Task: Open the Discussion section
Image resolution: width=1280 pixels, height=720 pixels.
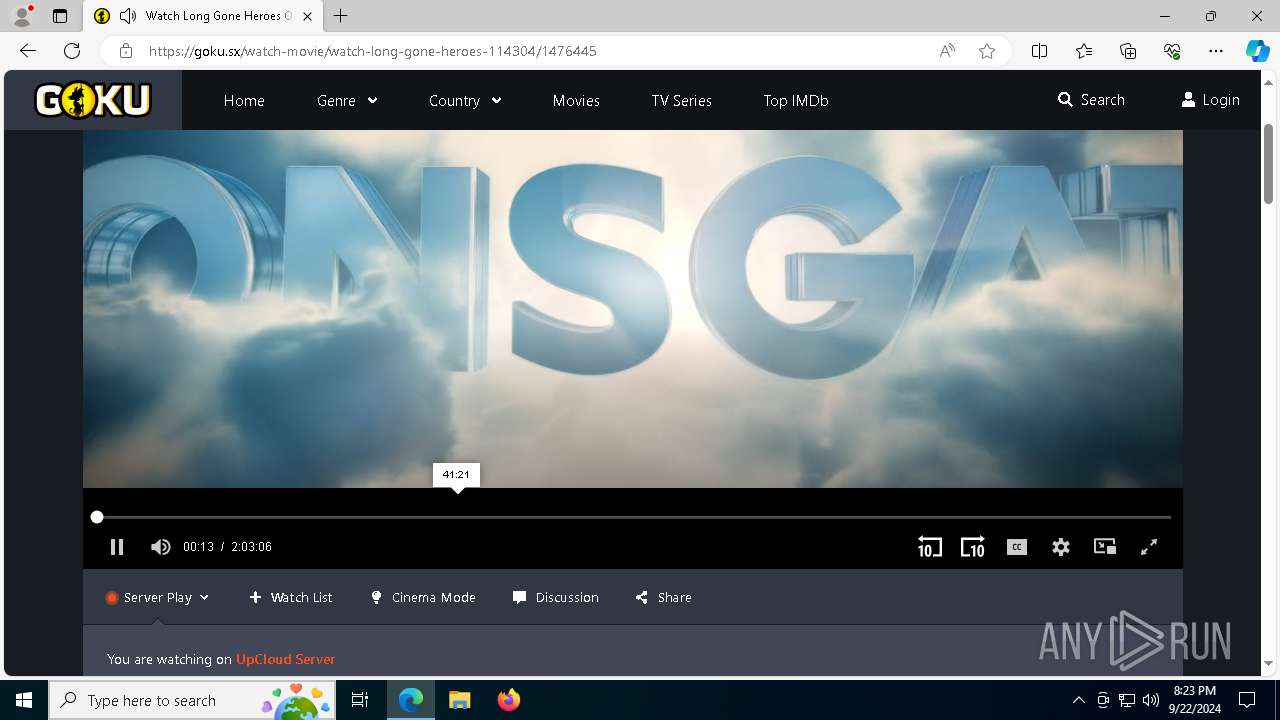Action: coord(556,598)
